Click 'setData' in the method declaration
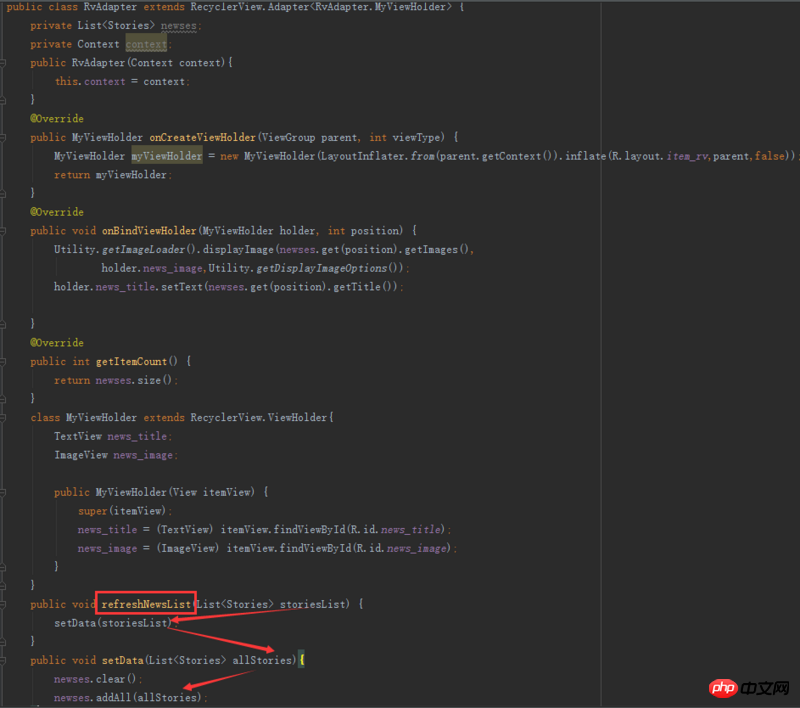 pyautogui.click(x=122, y=661)
